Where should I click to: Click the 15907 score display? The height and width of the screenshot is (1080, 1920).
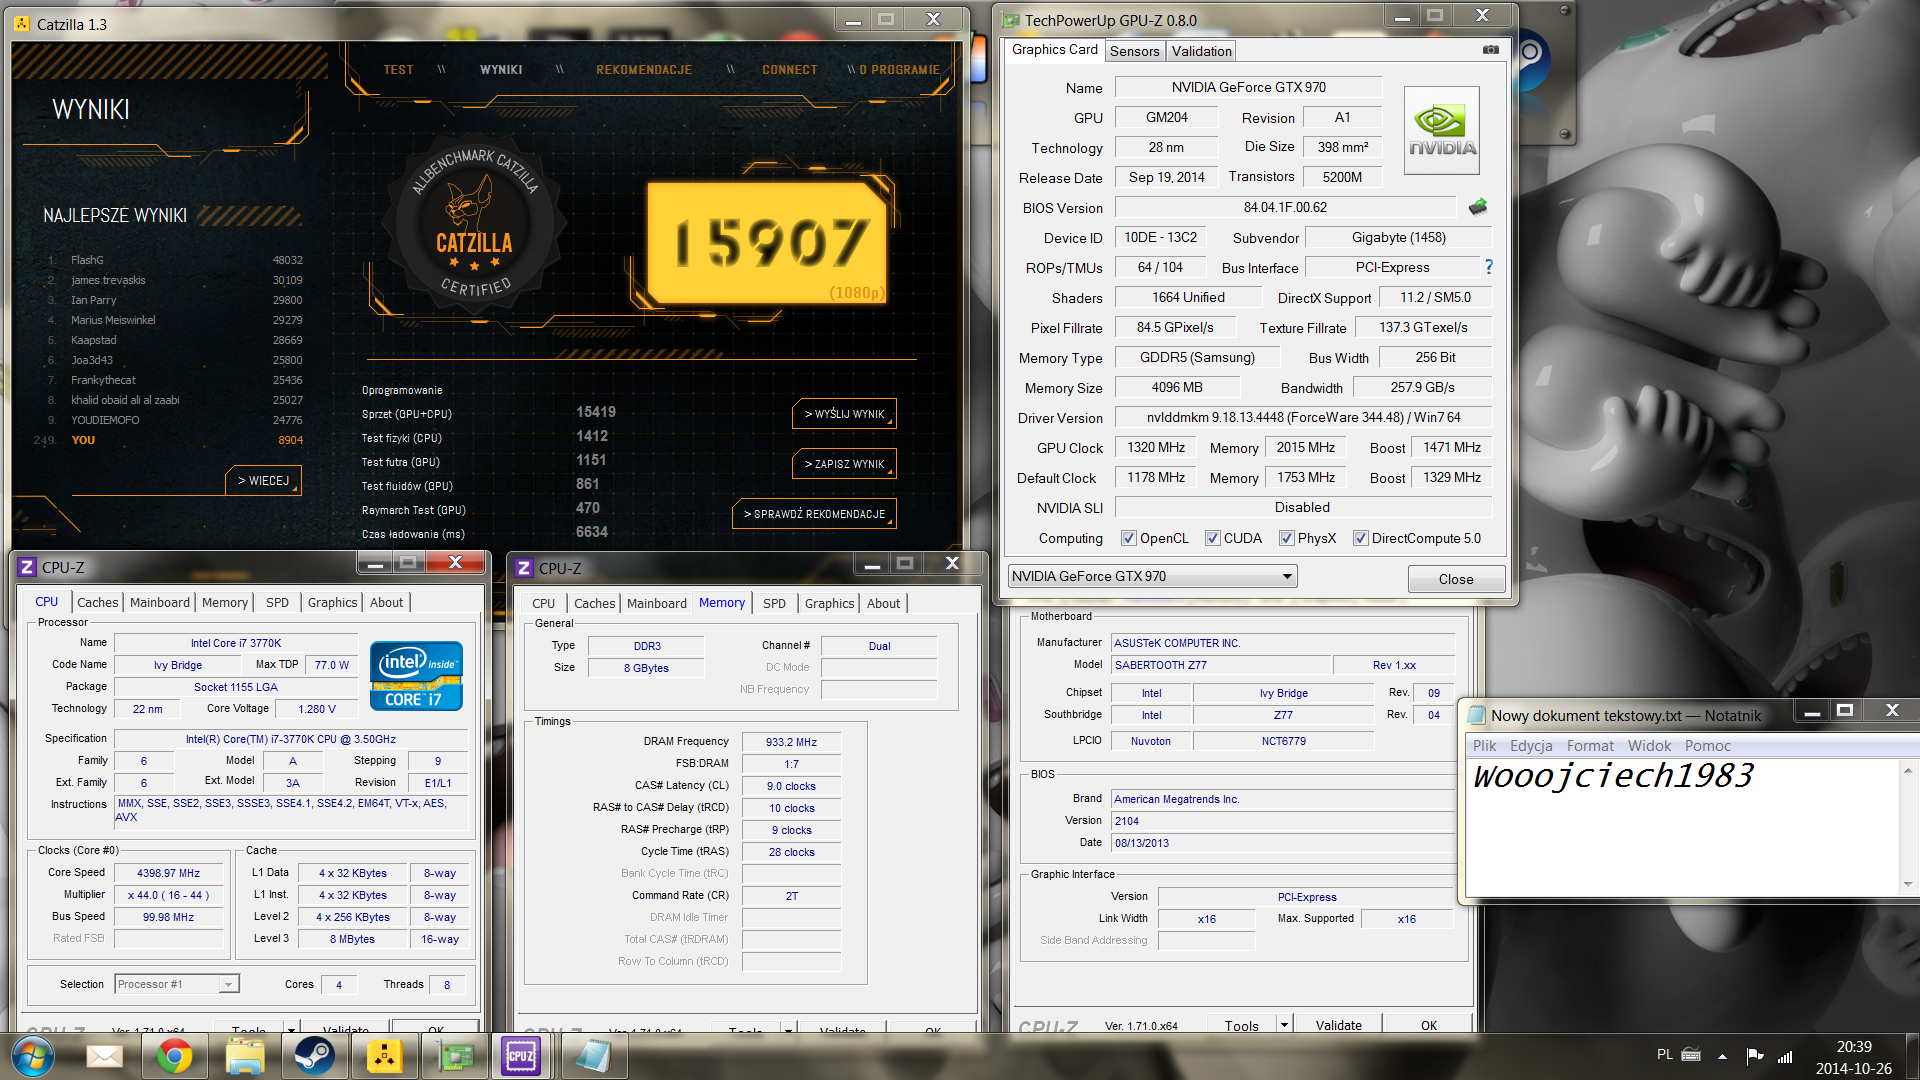tap(767, 243)
